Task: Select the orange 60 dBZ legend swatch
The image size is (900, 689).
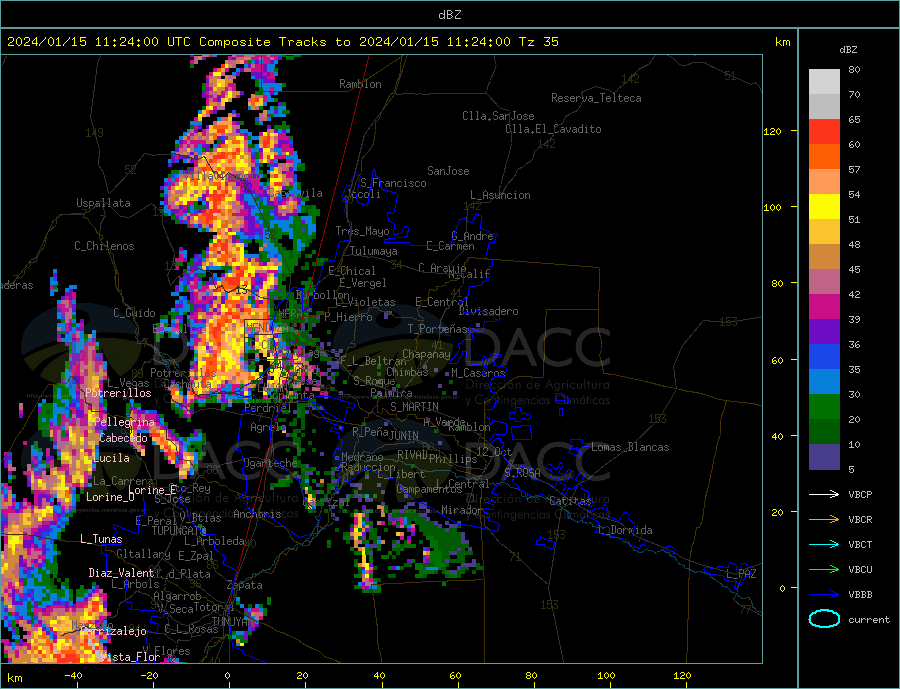Action: pos(824,156)
